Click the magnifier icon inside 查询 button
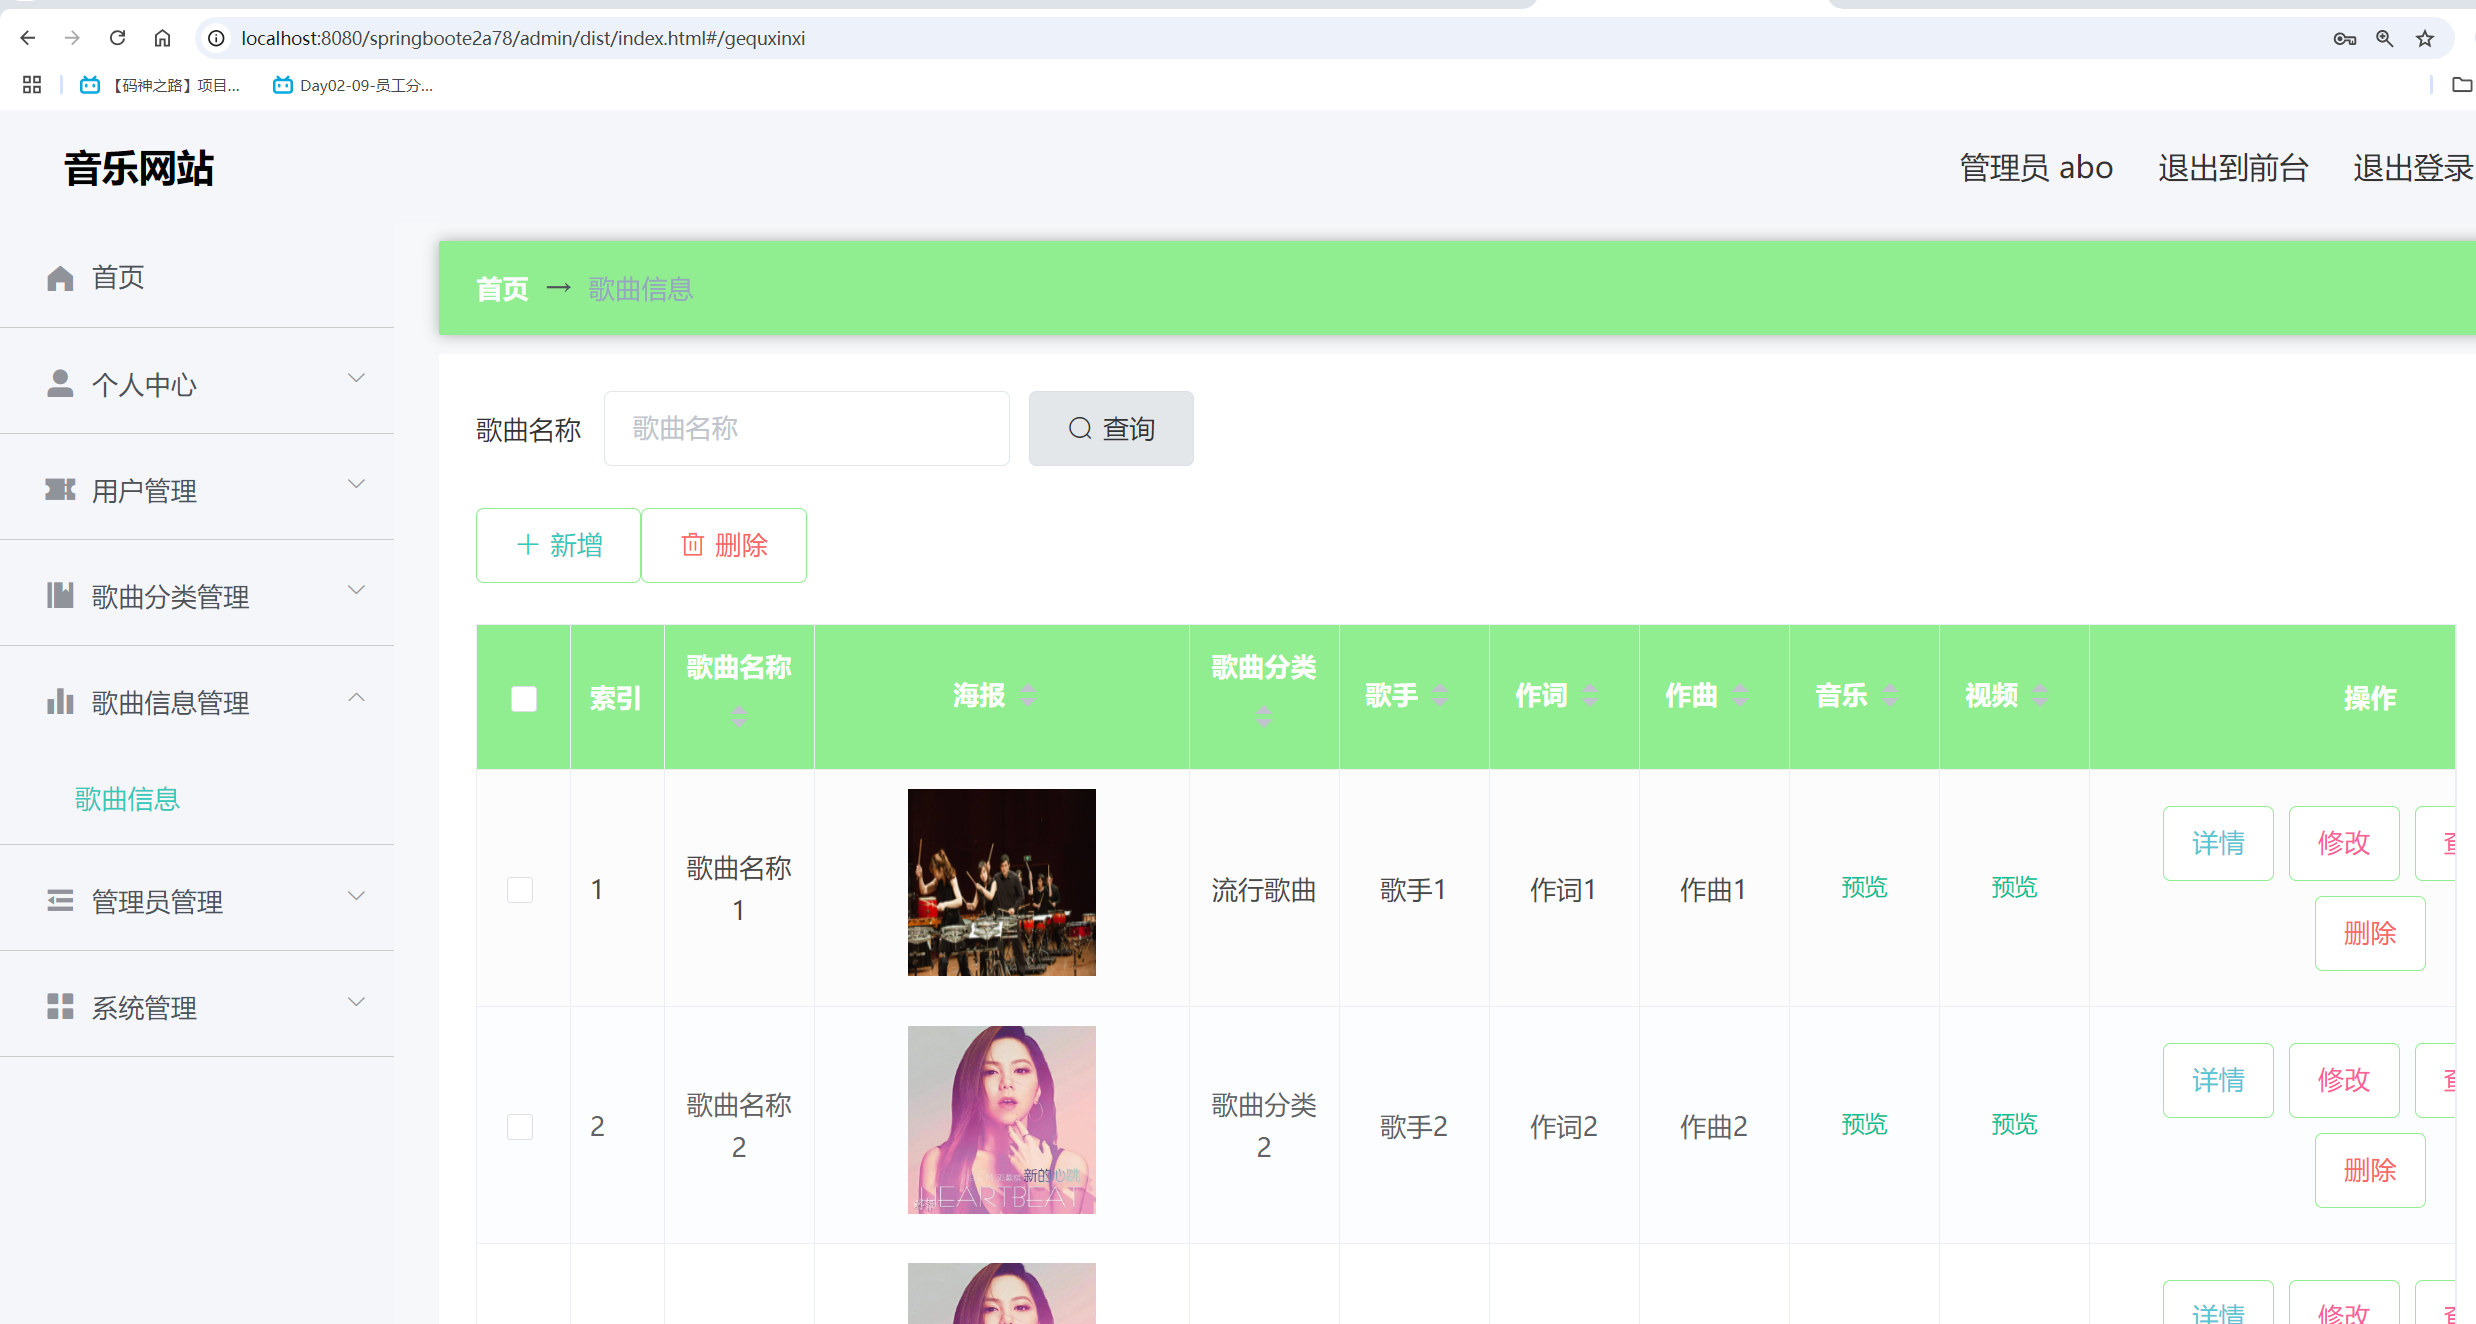 coord(1079,428)
